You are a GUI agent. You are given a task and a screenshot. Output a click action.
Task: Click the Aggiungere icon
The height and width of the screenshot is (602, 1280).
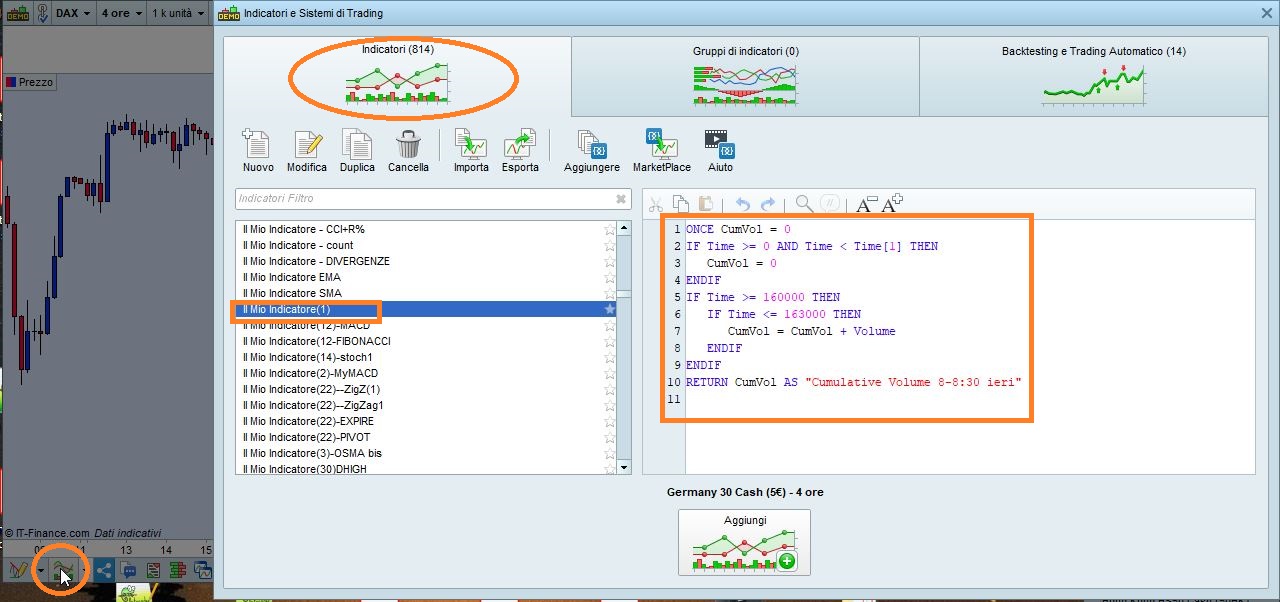click(x=592, y=144)
